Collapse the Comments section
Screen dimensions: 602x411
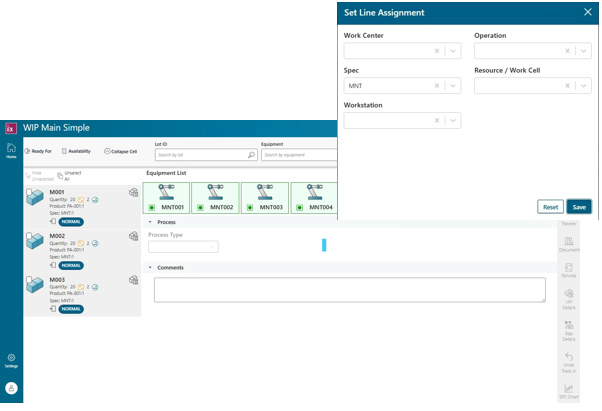pyautogui.click(x=149, y=267)
